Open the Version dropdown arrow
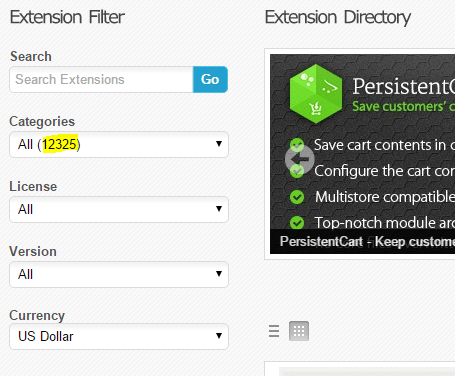The width and height of the screenshot is (455, 376). pos(219,274)
